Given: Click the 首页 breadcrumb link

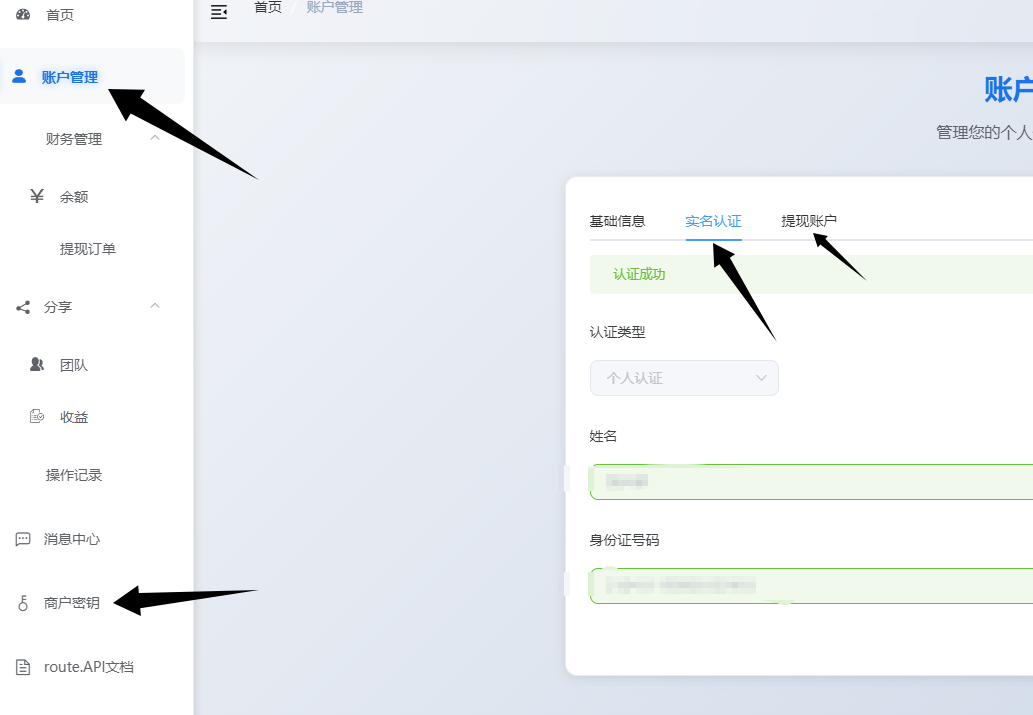Looking at the screenshot, I should point(267,8).
